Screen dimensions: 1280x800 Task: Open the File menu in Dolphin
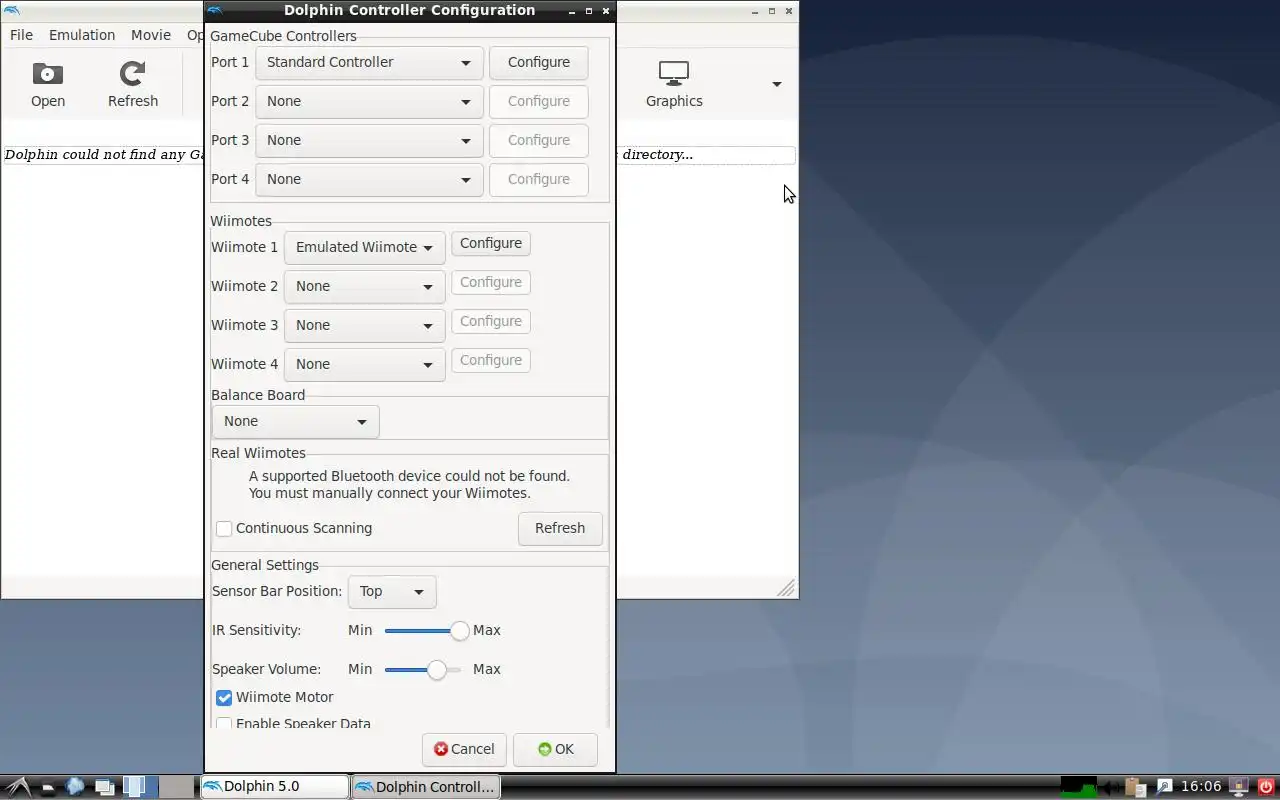[x=21, y=35]
